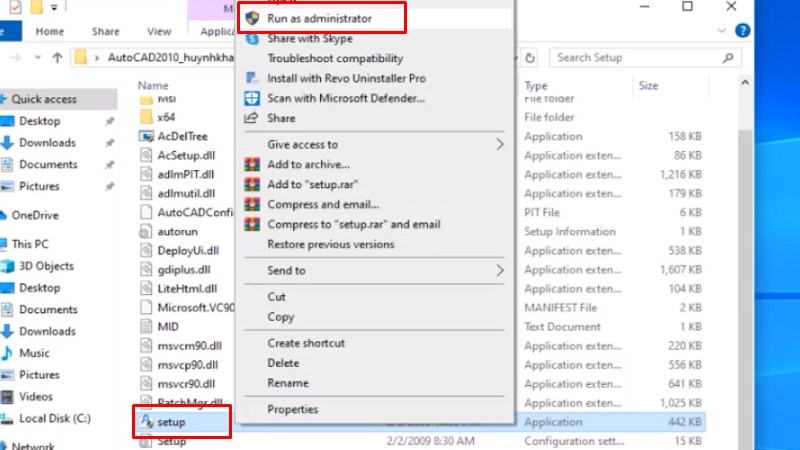Image resolution: width=800 pixels, height=450 pixels.
Task: Choose Properties in the context menu
Action: click(x=292, y=409)
